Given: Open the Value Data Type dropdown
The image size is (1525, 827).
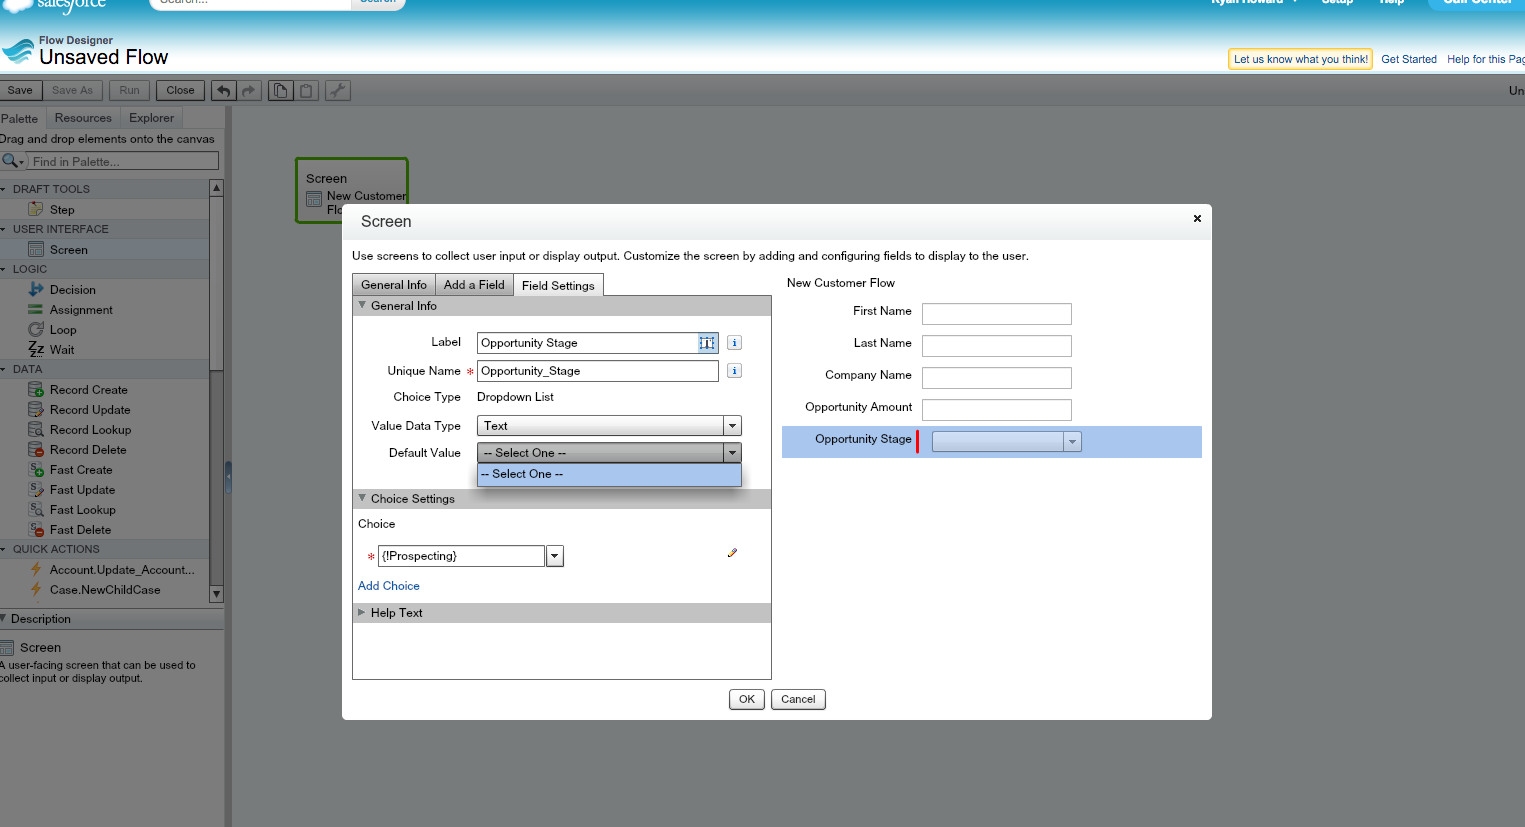Looking at the screenshot, I should (x=732, y=426).
